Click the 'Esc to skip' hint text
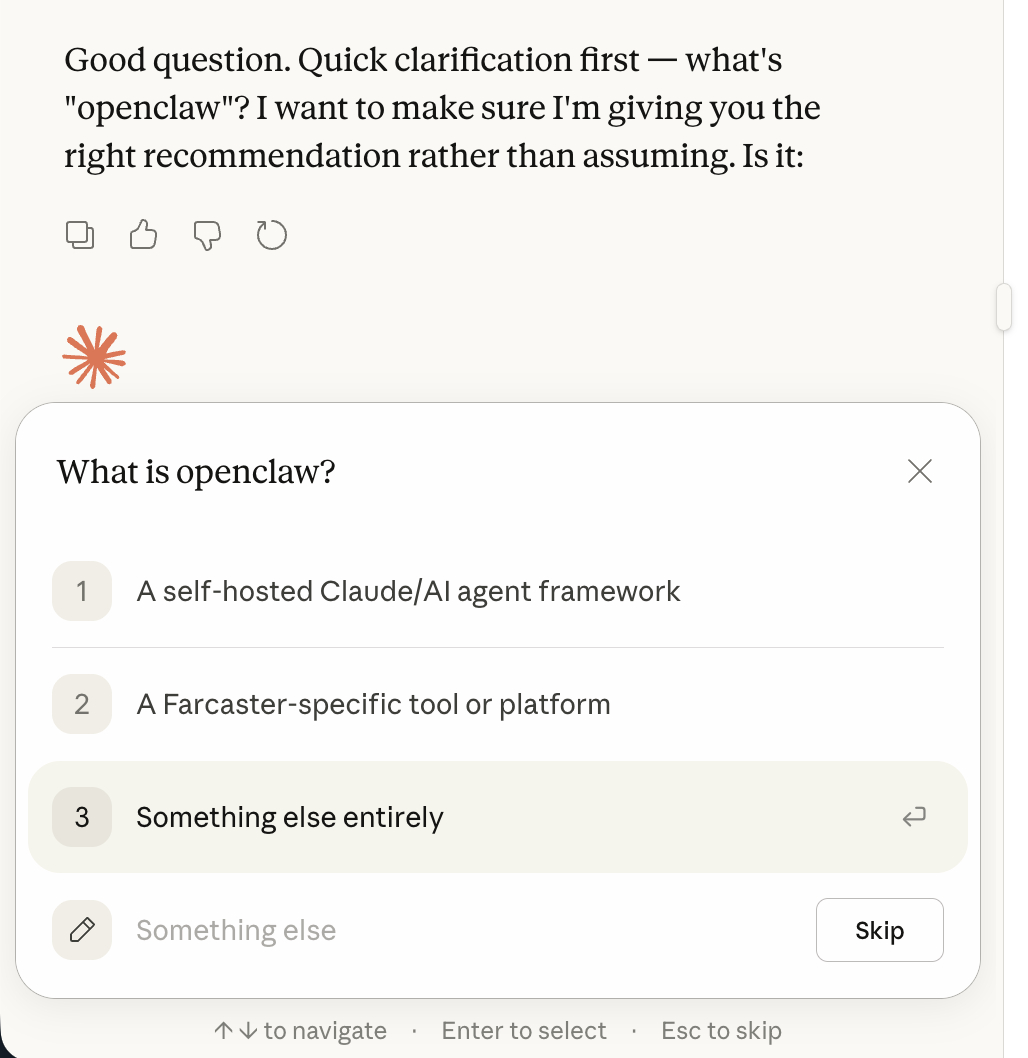1028x1058 pixels. [721, 1031]
